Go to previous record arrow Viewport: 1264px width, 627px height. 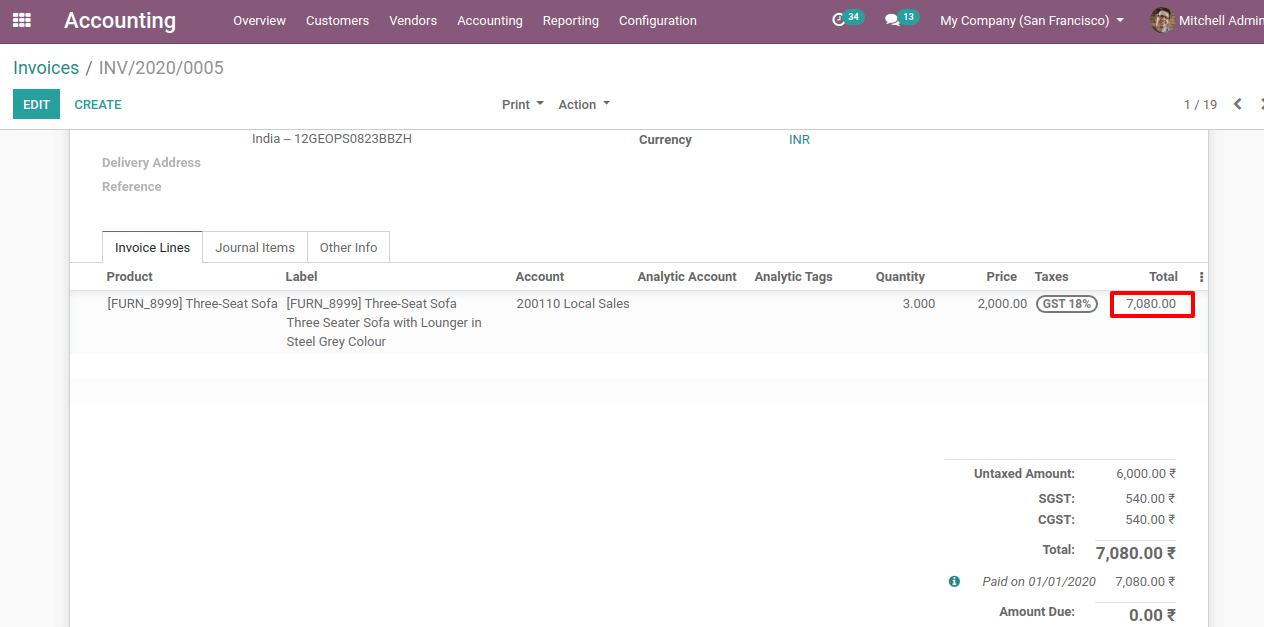(1237, 104)
